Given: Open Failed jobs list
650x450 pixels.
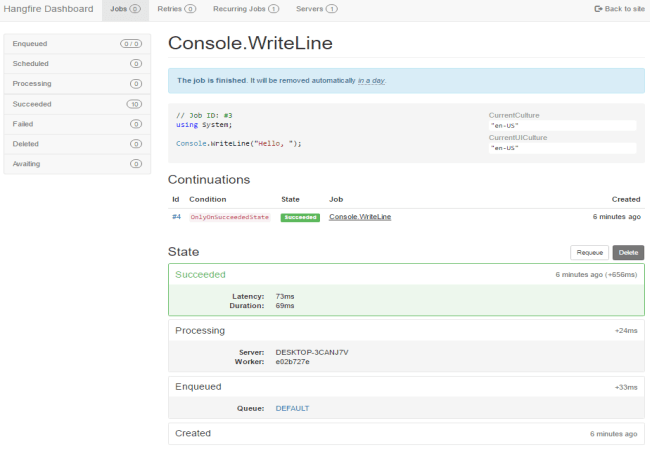Looking at the screenshot, I should point(75,124).
